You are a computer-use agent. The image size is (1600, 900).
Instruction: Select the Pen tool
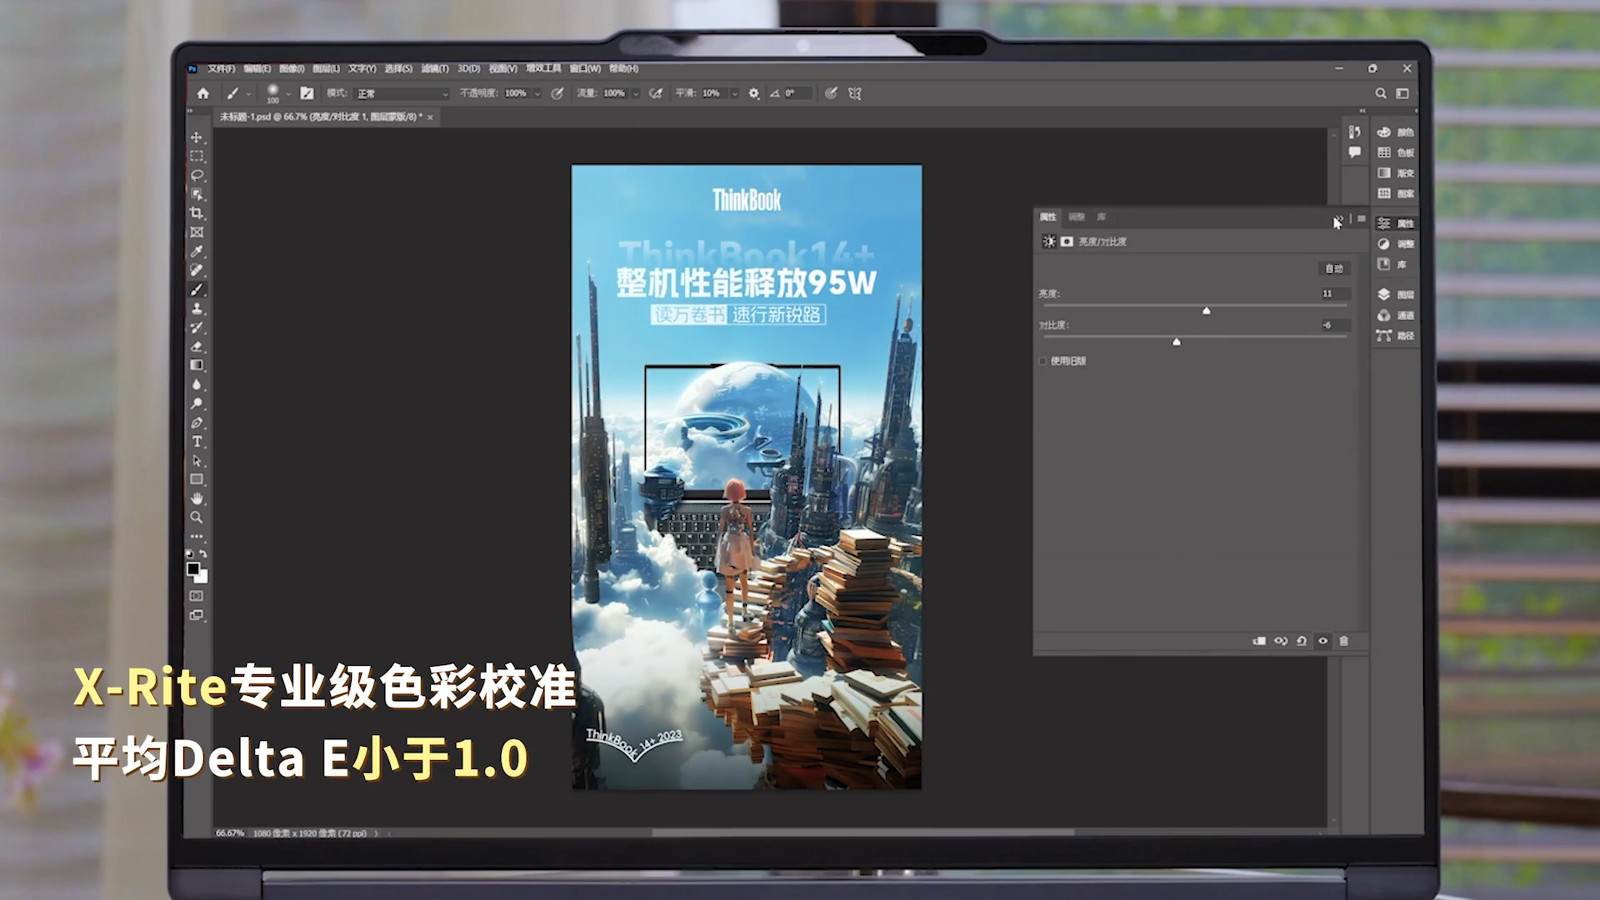click(x=197, y=422)
